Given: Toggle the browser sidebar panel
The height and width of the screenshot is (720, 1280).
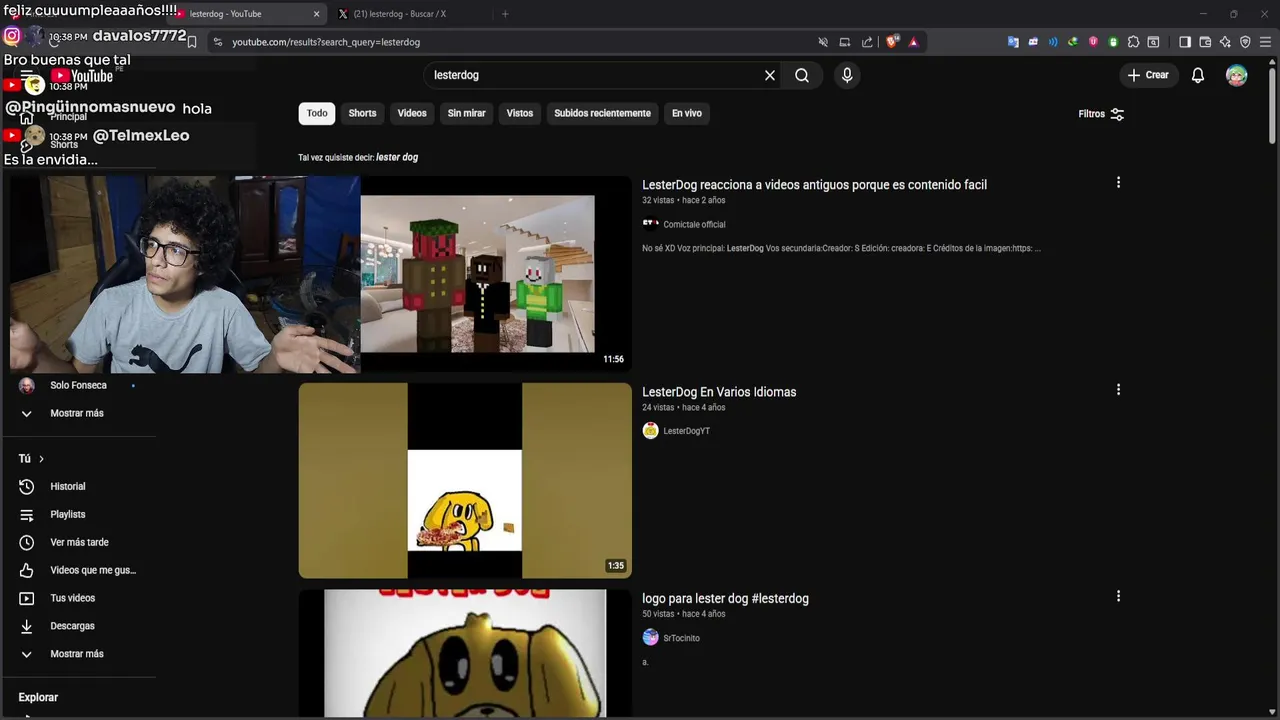Looking at the screenshot, I should click(x=1185, y=42).
